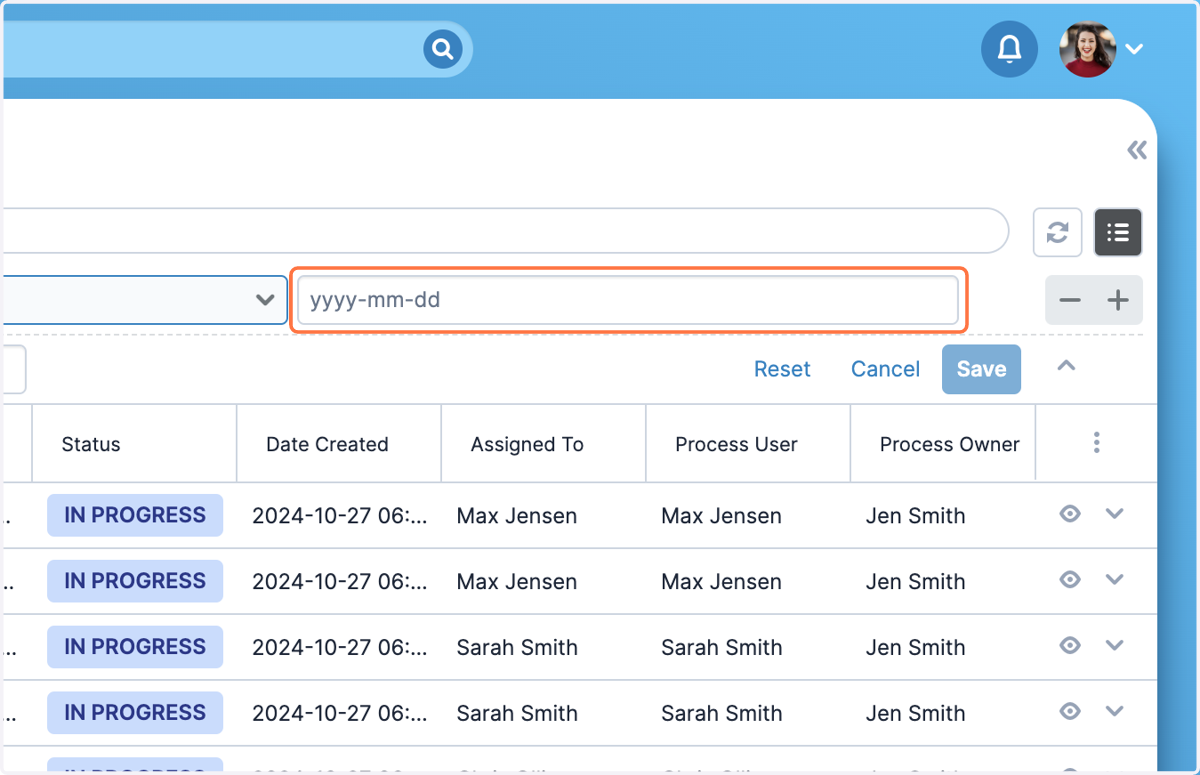Toggle the list view icon button
Screen dimensions: 1200x775
[1118, 233]
